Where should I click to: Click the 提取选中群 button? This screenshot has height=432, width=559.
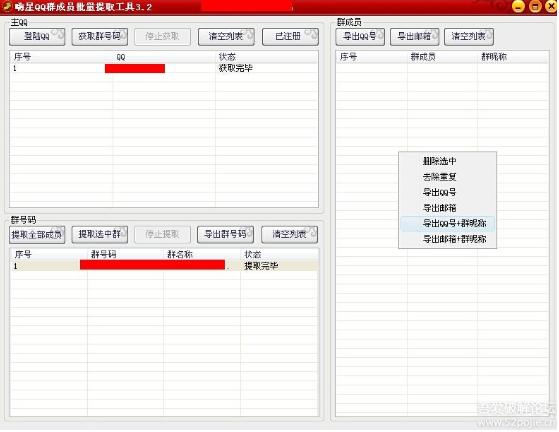[99, 235]
